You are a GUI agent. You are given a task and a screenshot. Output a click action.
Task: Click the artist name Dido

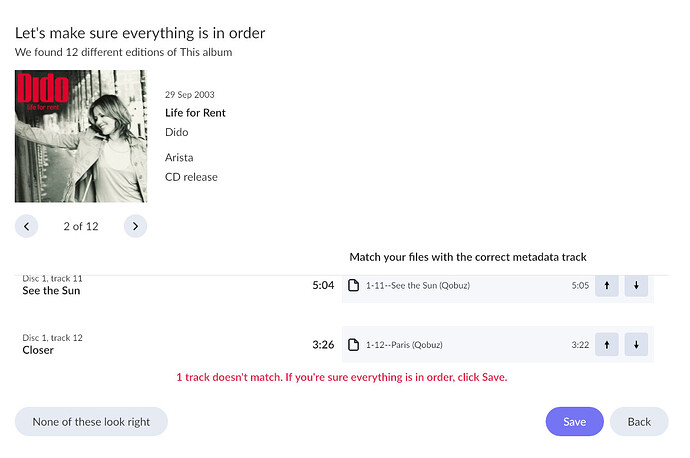177,132
